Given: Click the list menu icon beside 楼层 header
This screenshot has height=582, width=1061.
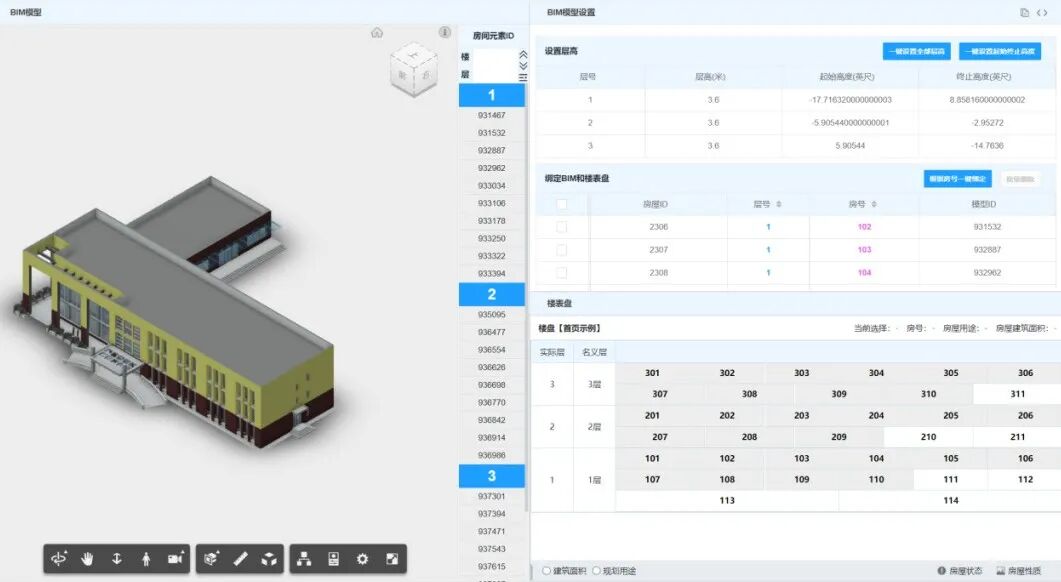Looking at the screenshot, I should 522,77.
